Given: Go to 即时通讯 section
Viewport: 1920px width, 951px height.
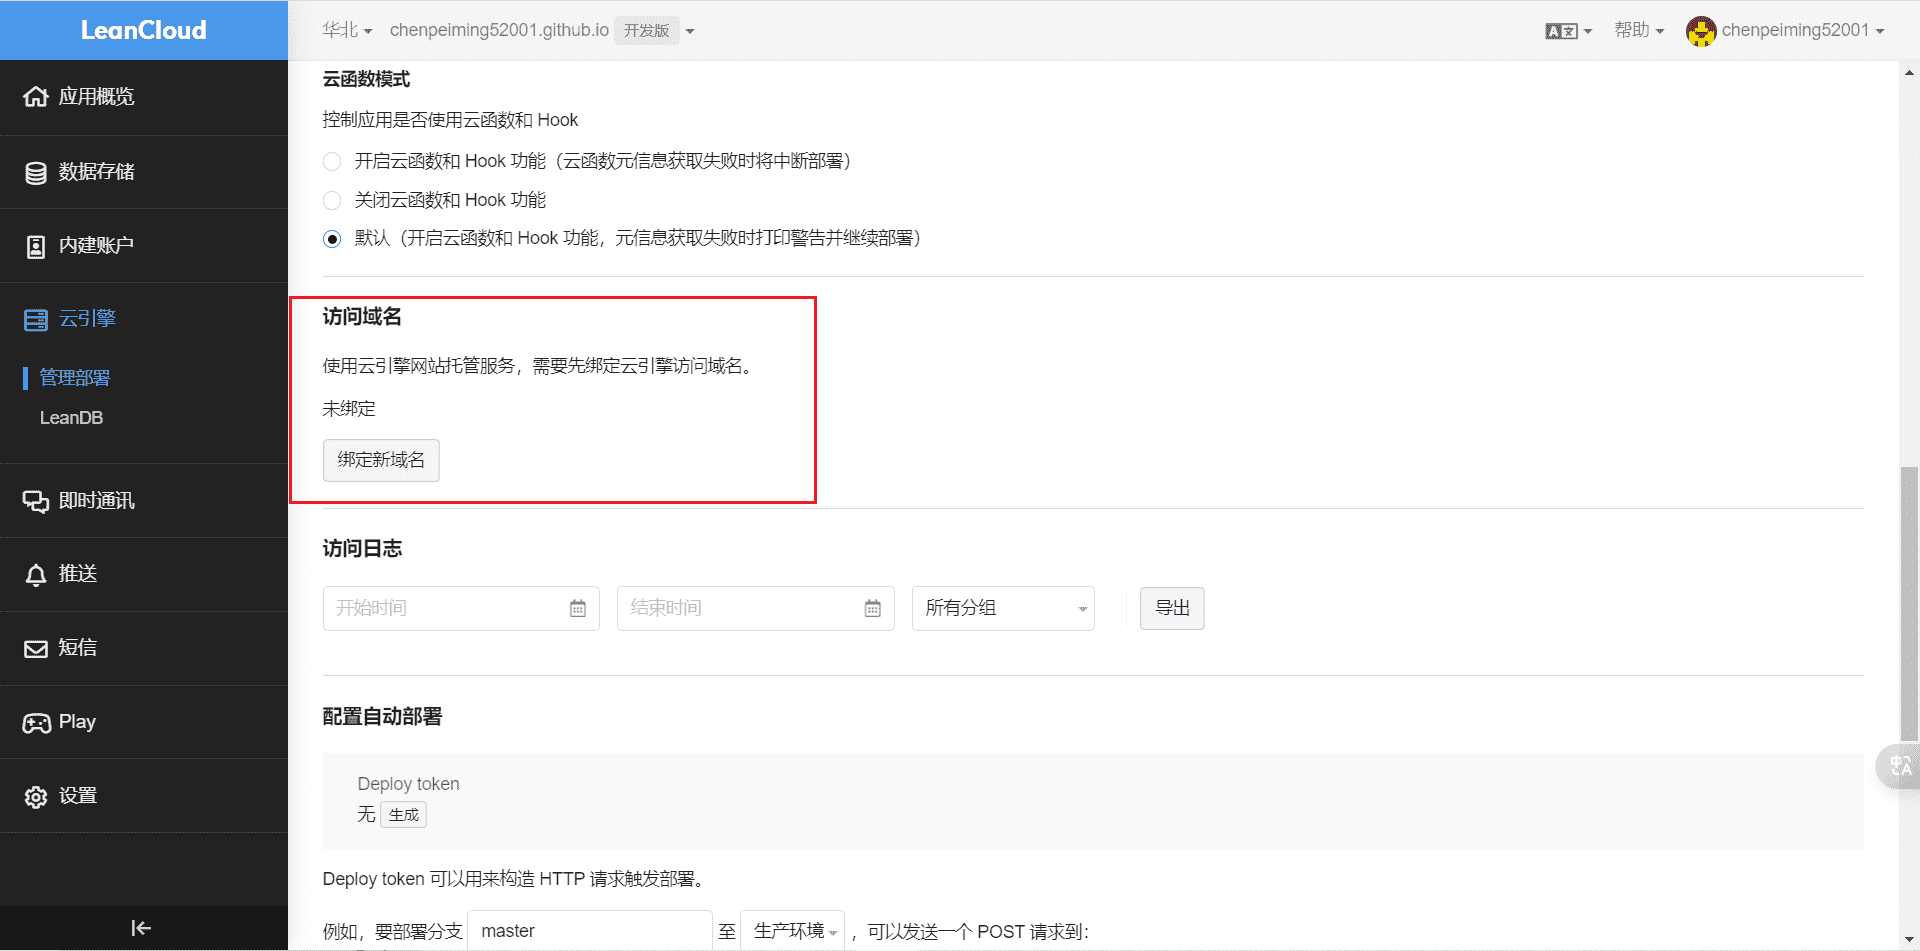Looking at the screenshot, I should click(144, 501).
